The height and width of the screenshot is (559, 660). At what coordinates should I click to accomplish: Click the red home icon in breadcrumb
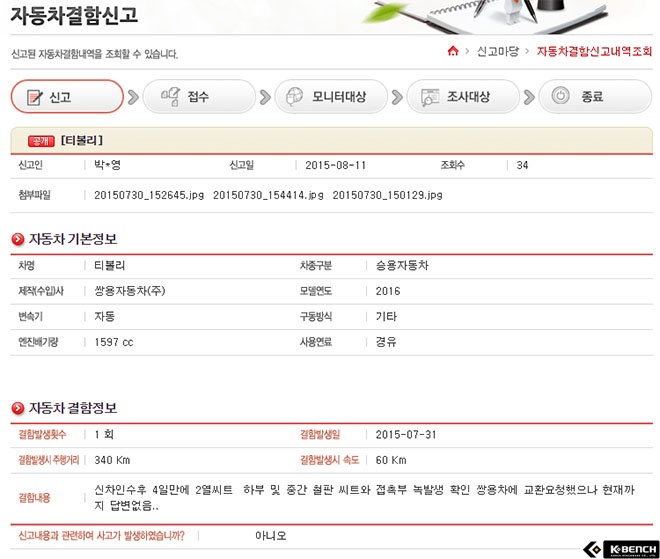tap(453, 51)
